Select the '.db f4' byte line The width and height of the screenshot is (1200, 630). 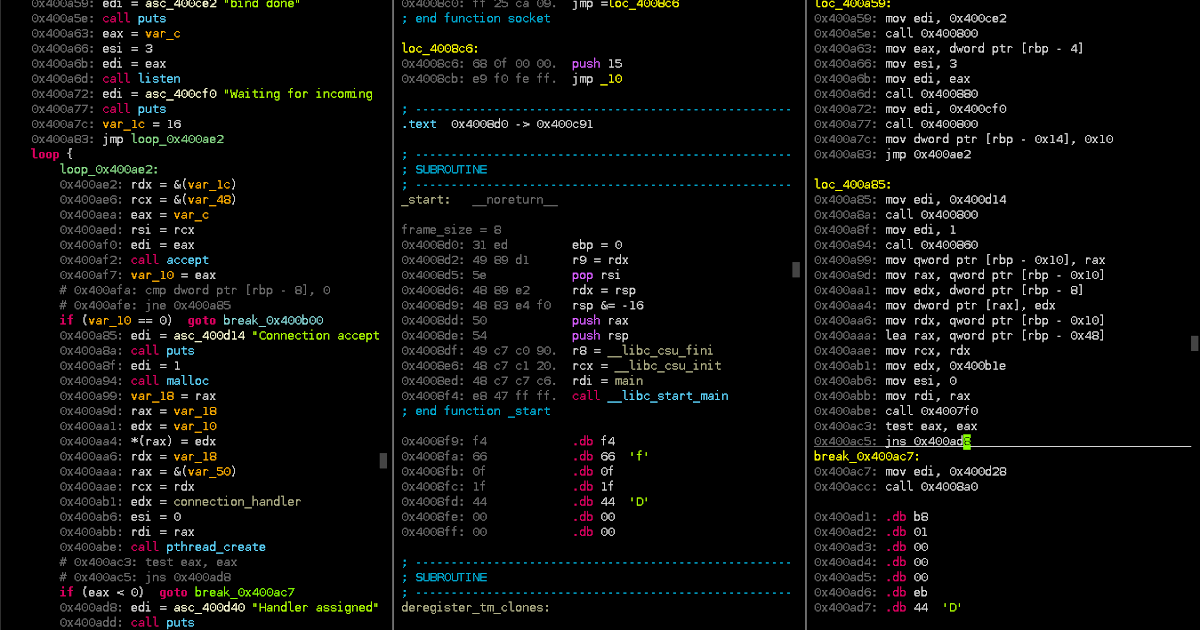[x=593, y=441]
